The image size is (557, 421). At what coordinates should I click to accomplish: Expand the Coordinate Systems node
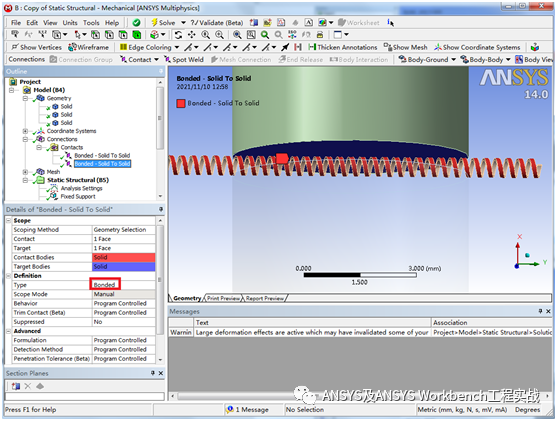tap(26, 131)
